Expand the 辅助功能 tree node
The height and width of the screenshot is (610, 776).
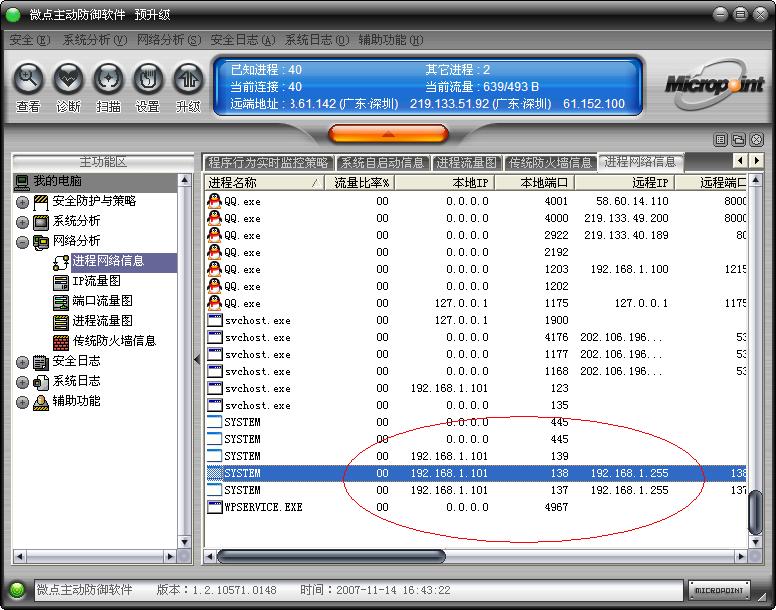[x=22, y=402]
